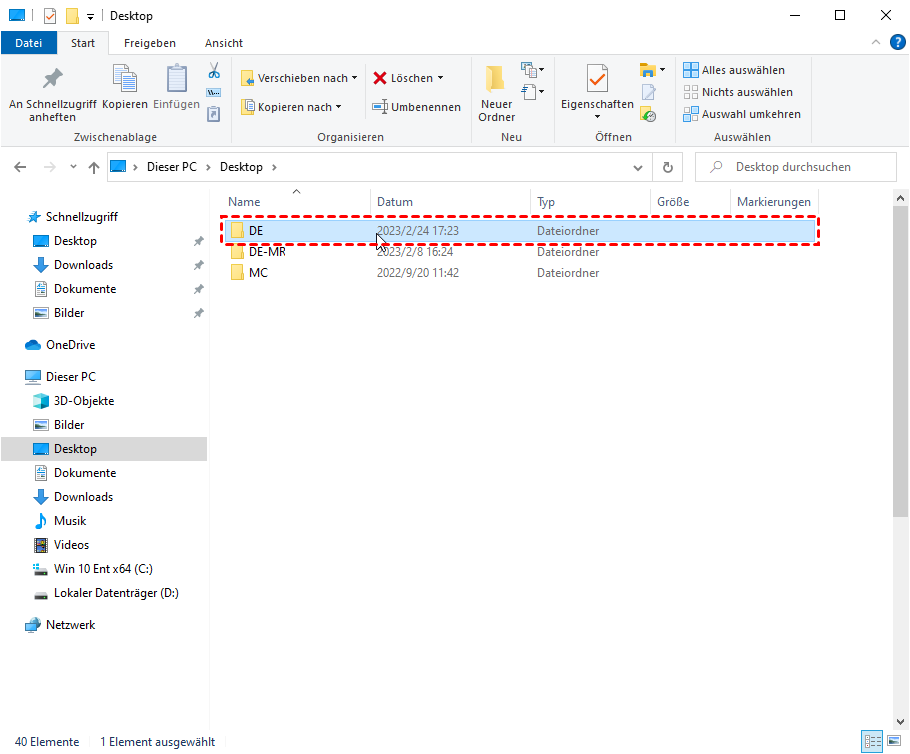Switch to the Freigeben tab

(x=149, y=43)
